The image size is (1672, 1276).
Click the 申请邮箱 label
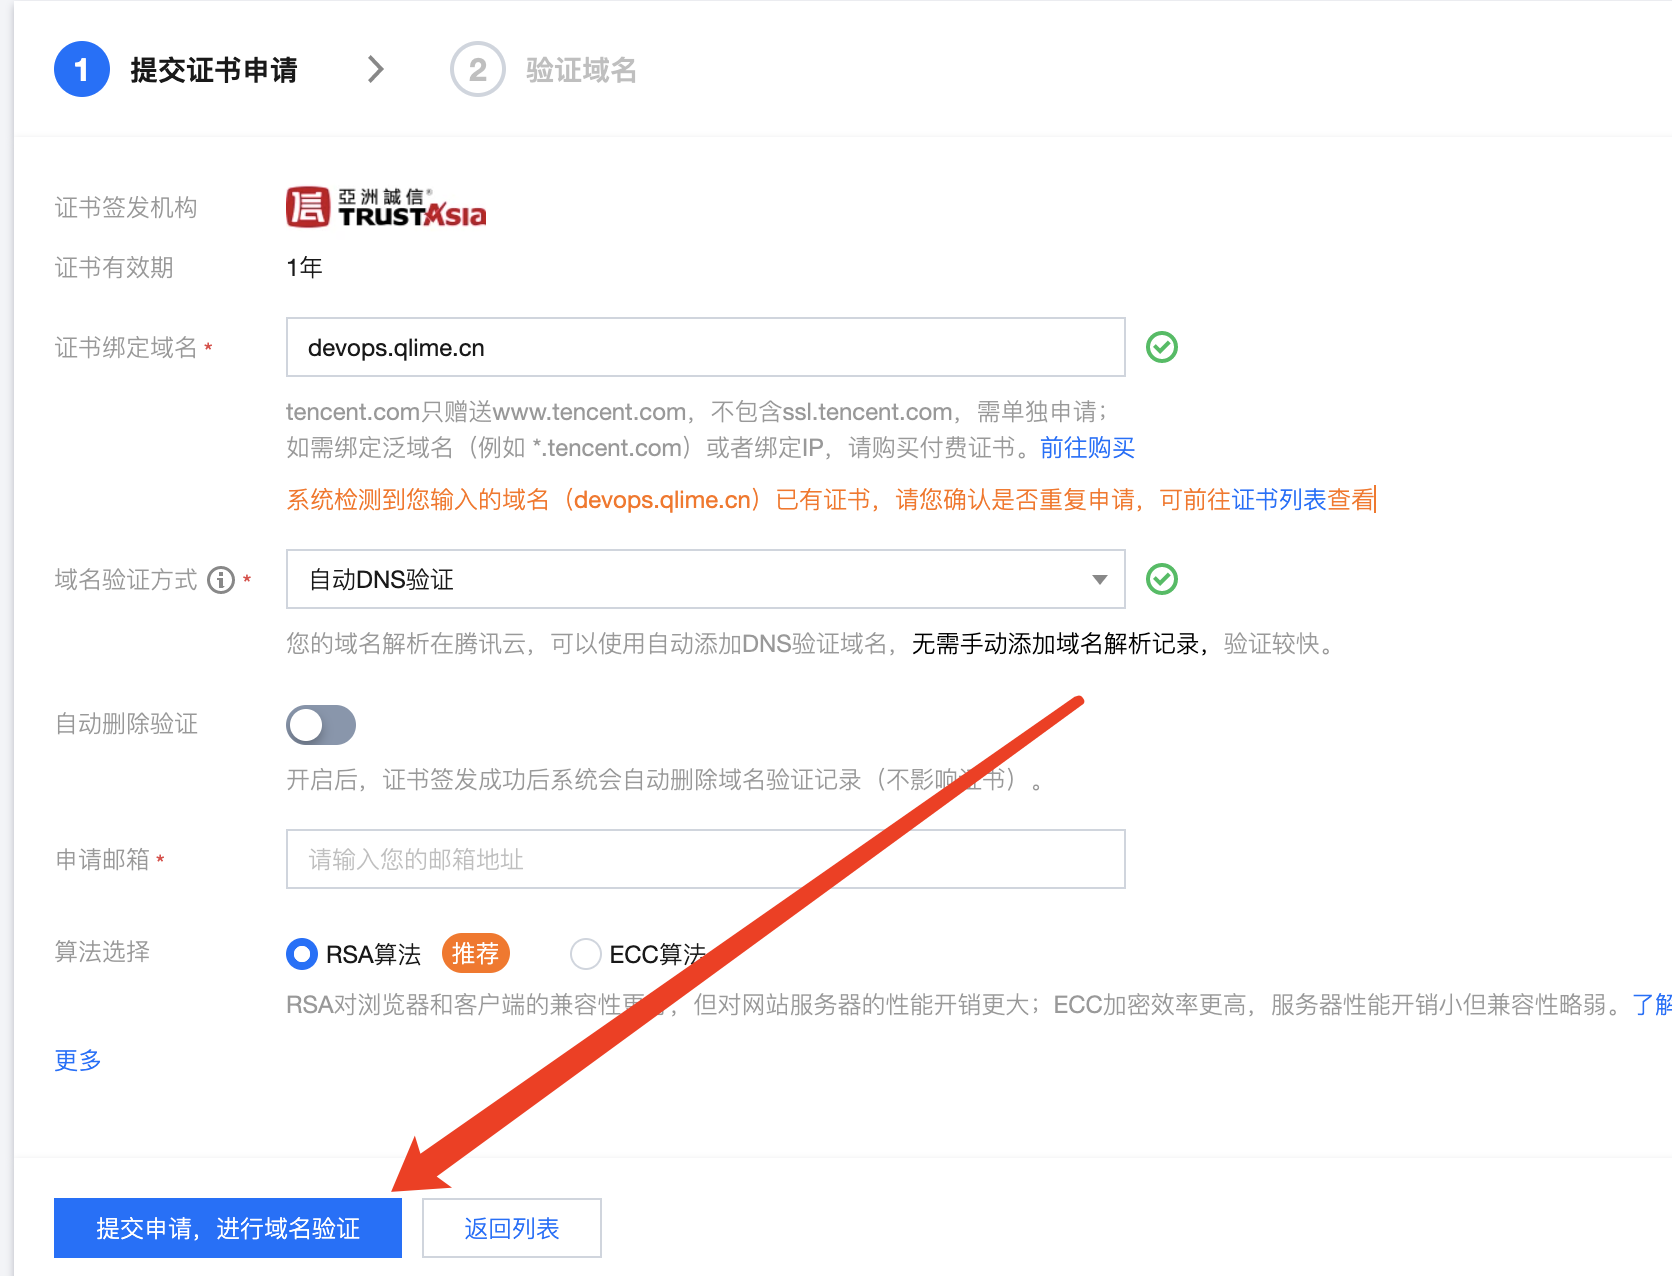click(102, 859)
